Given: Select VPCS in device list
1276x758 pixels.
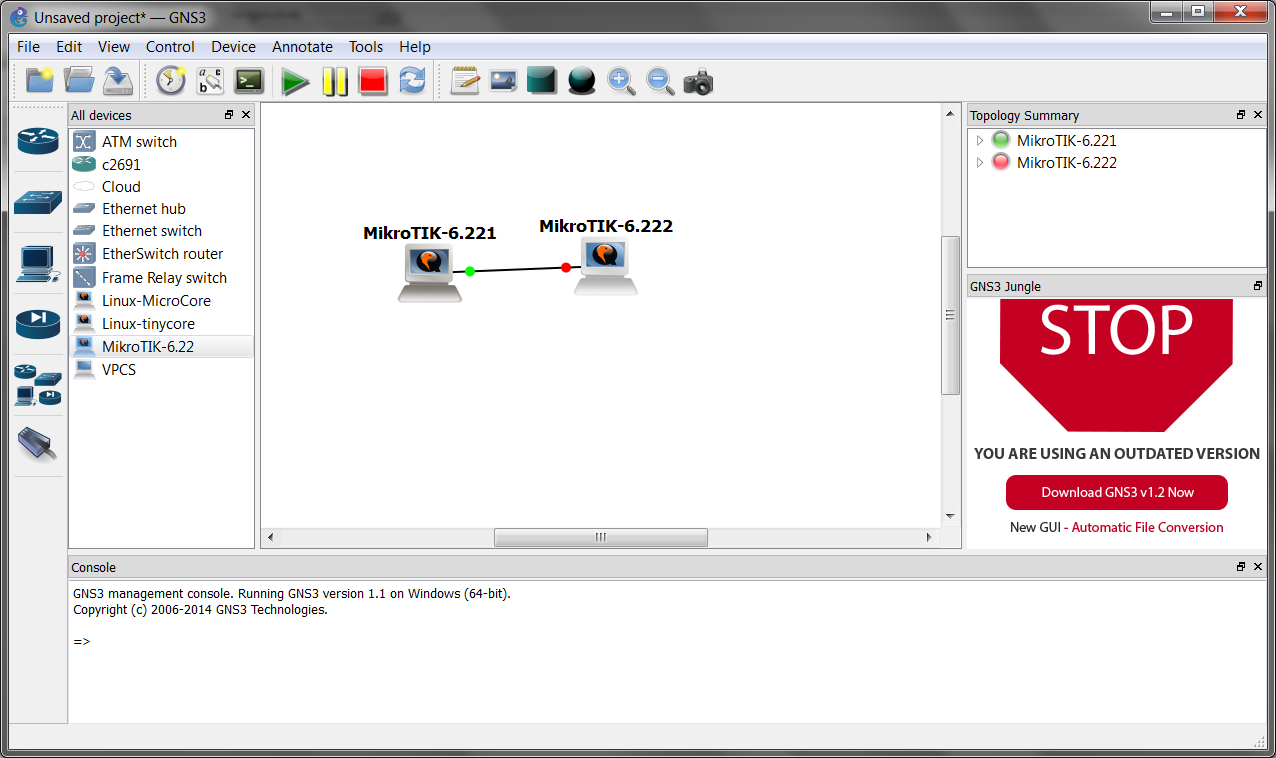Looking at the screenshot, I should pyautogui.click(x=161, y=370).
